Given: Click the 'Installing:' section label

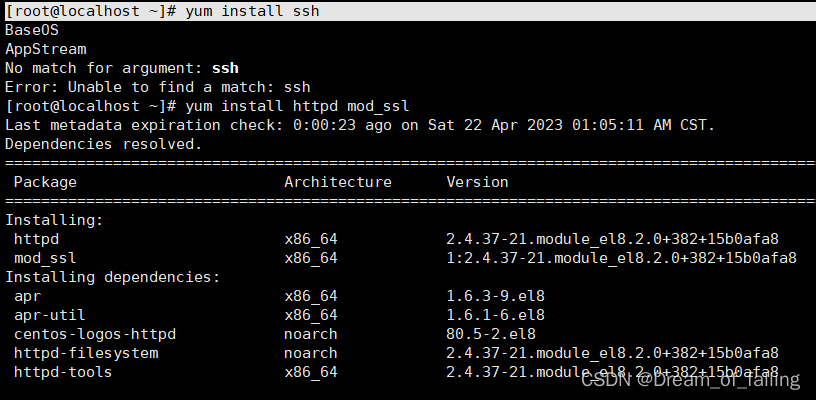Looking at the screenshot, I should [x=55, y=220].
